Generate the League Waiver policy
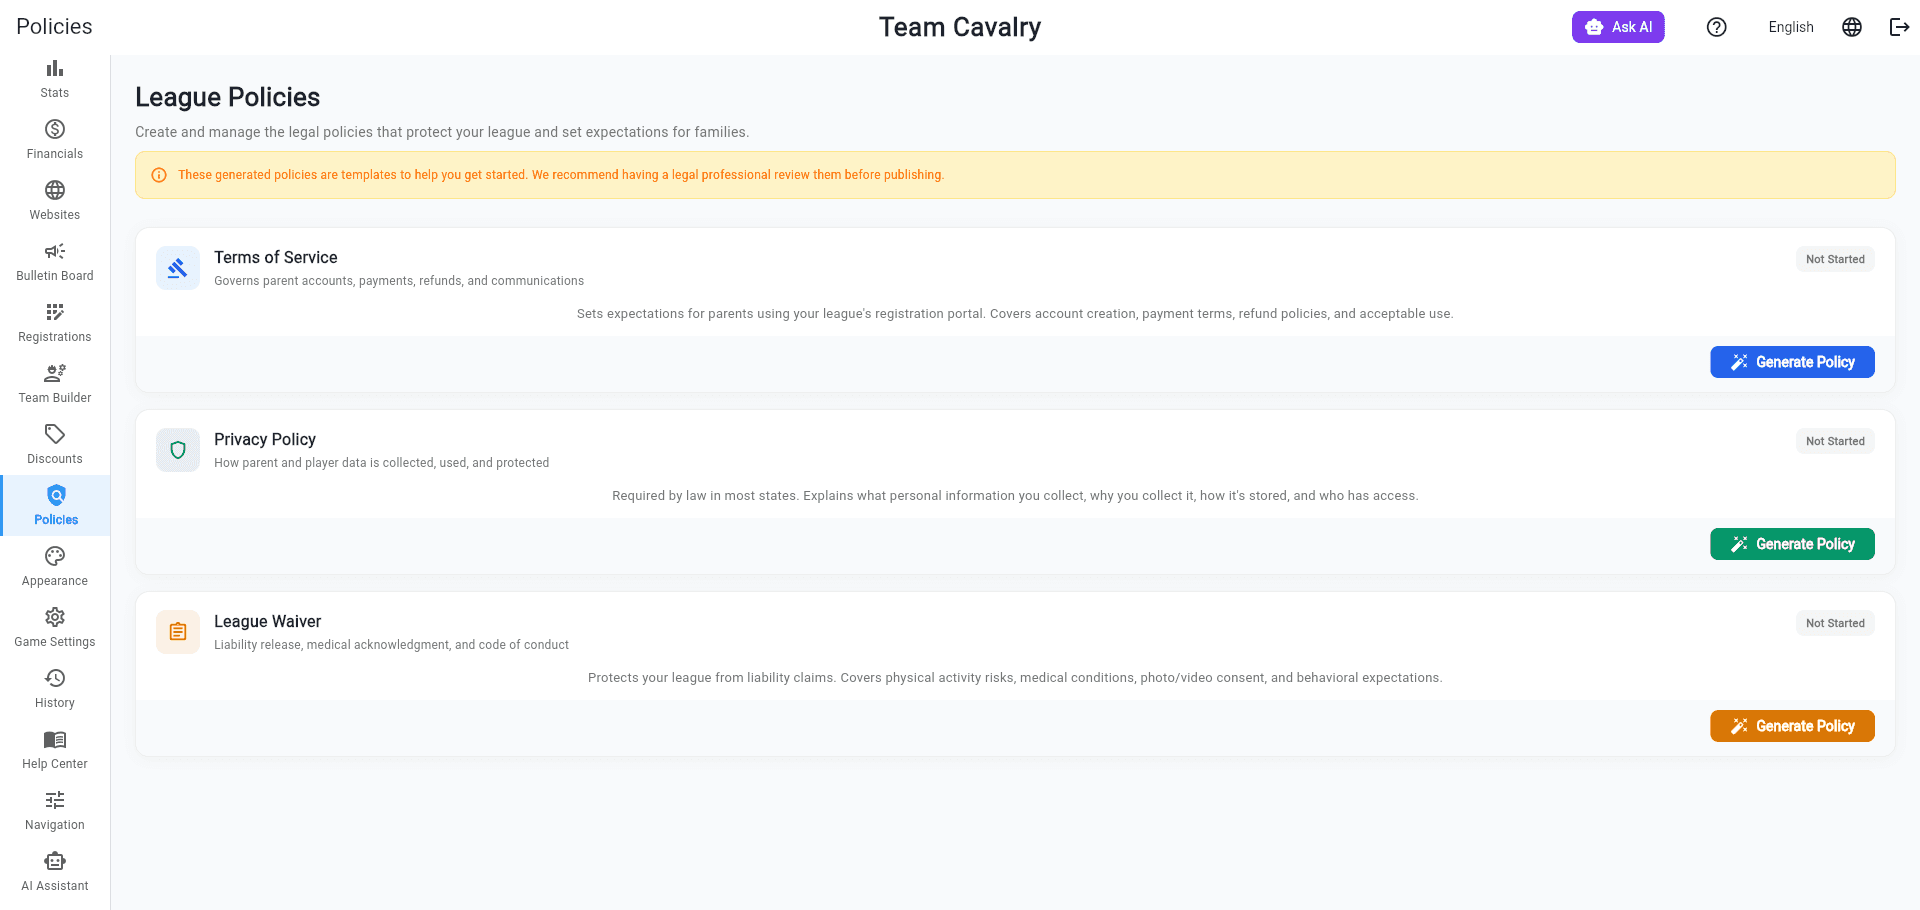The height and width of the screenshot is (910, 1920). pyautogui.click(x=1792, y=726)
